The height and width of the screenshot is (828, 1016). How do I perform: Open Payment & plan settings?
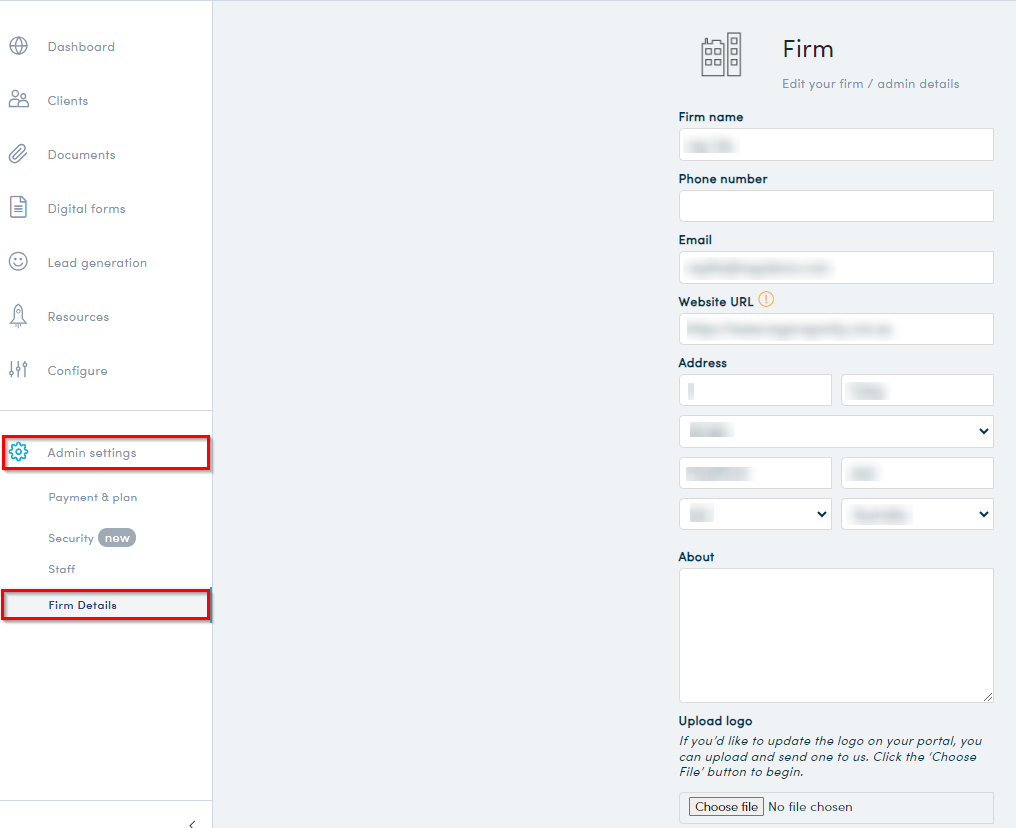tap(93, 497)
